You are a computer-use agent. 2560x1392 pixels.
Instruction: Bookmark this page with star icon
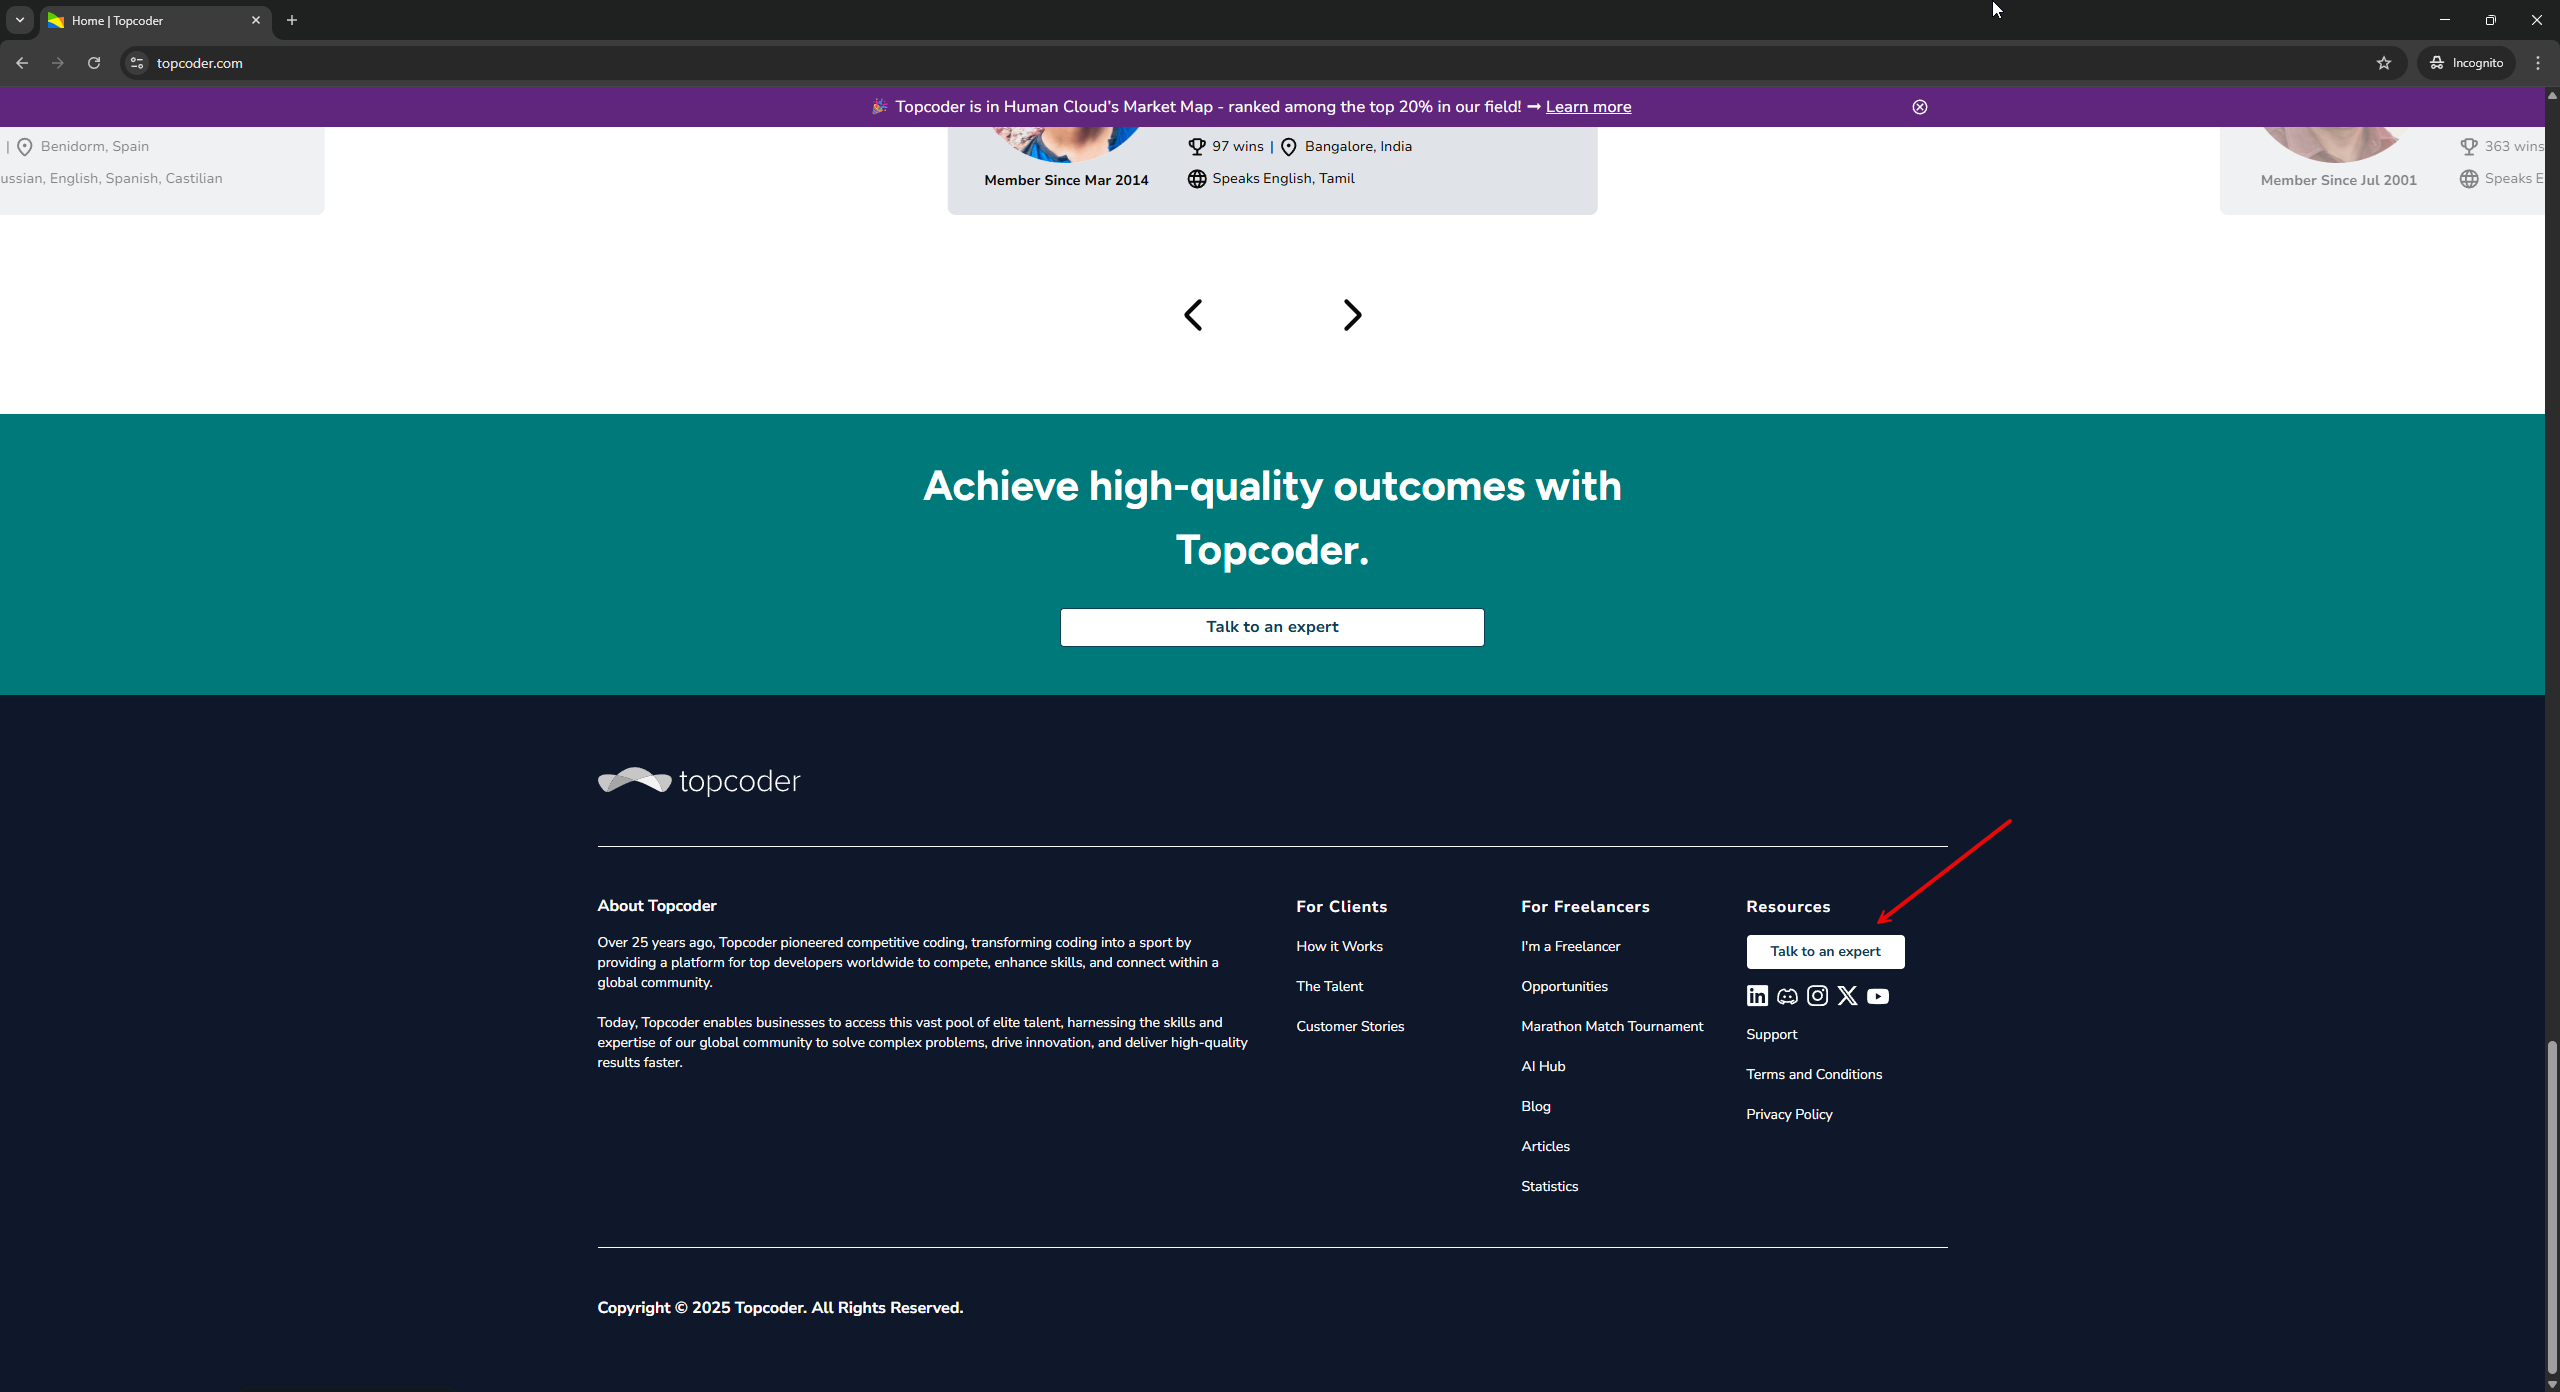(x=2384, y=63)
